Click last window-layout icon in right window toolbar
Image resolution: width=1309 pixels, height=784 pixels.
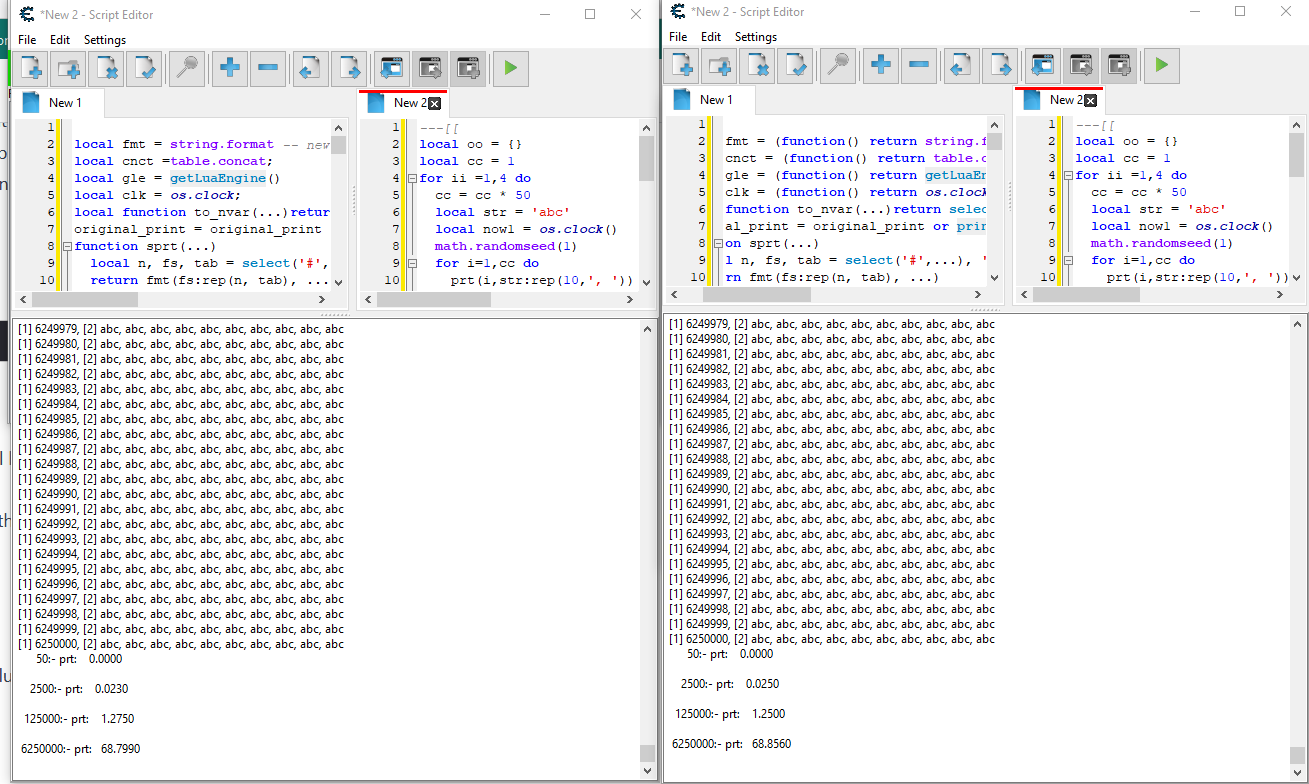click(x=1119, y=66)
